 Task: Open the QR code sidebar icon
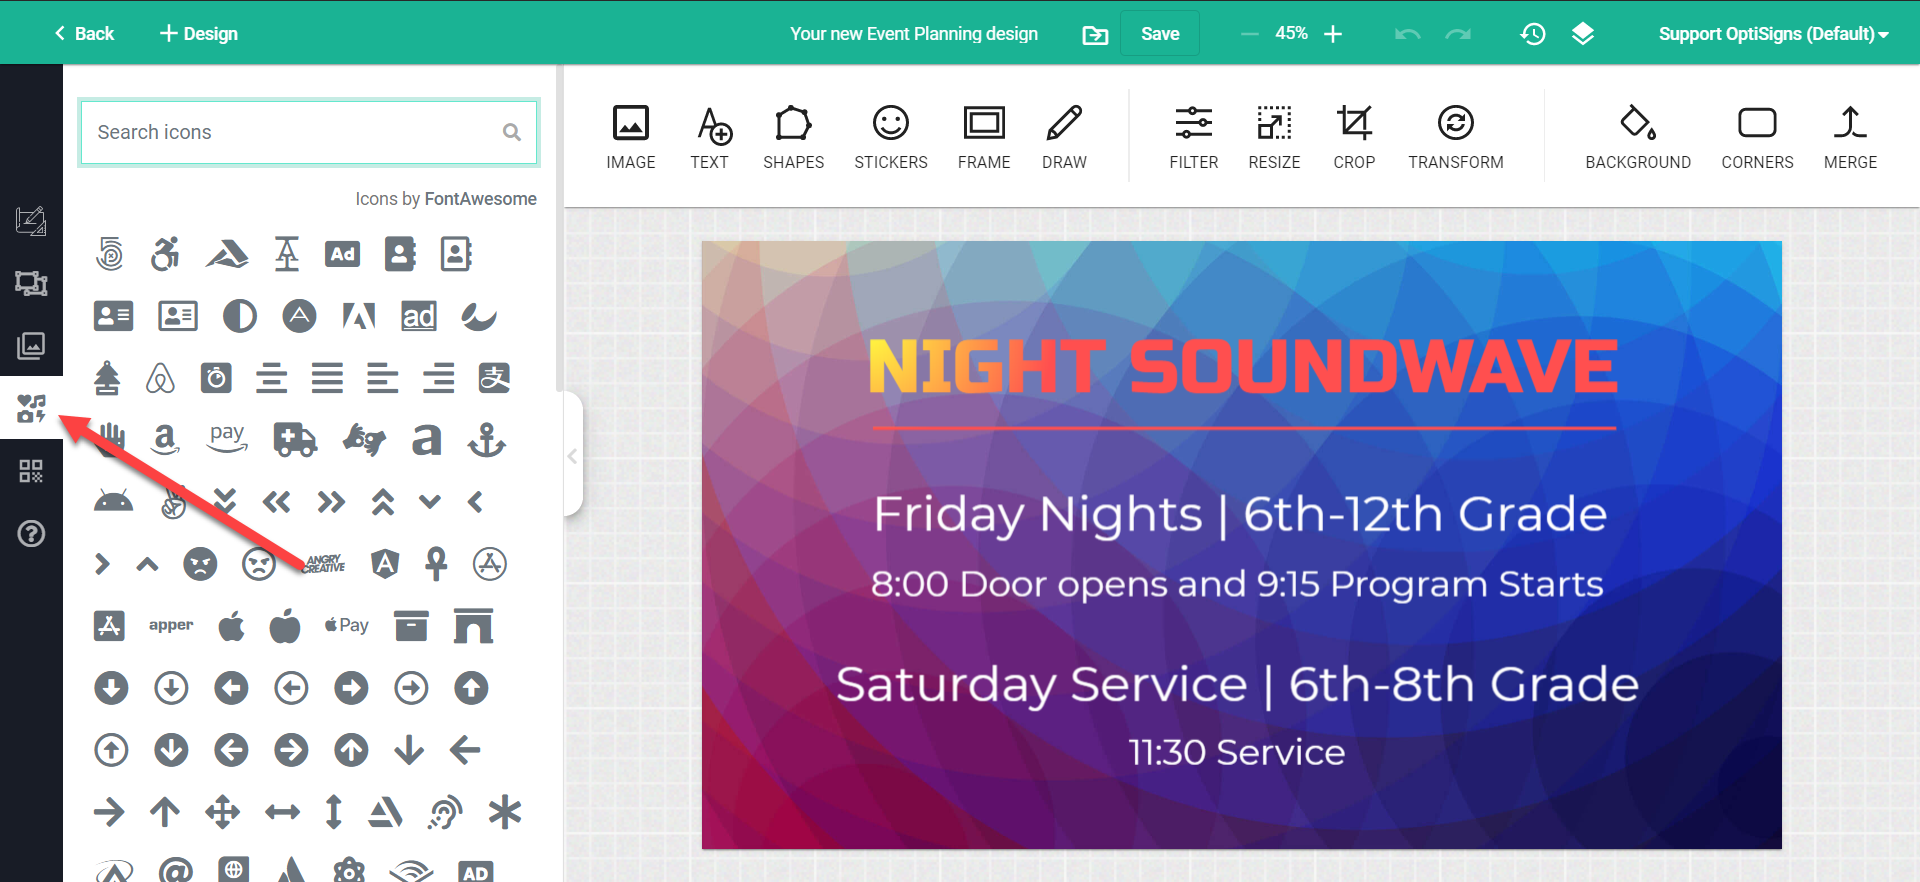[x=31, y=471]
